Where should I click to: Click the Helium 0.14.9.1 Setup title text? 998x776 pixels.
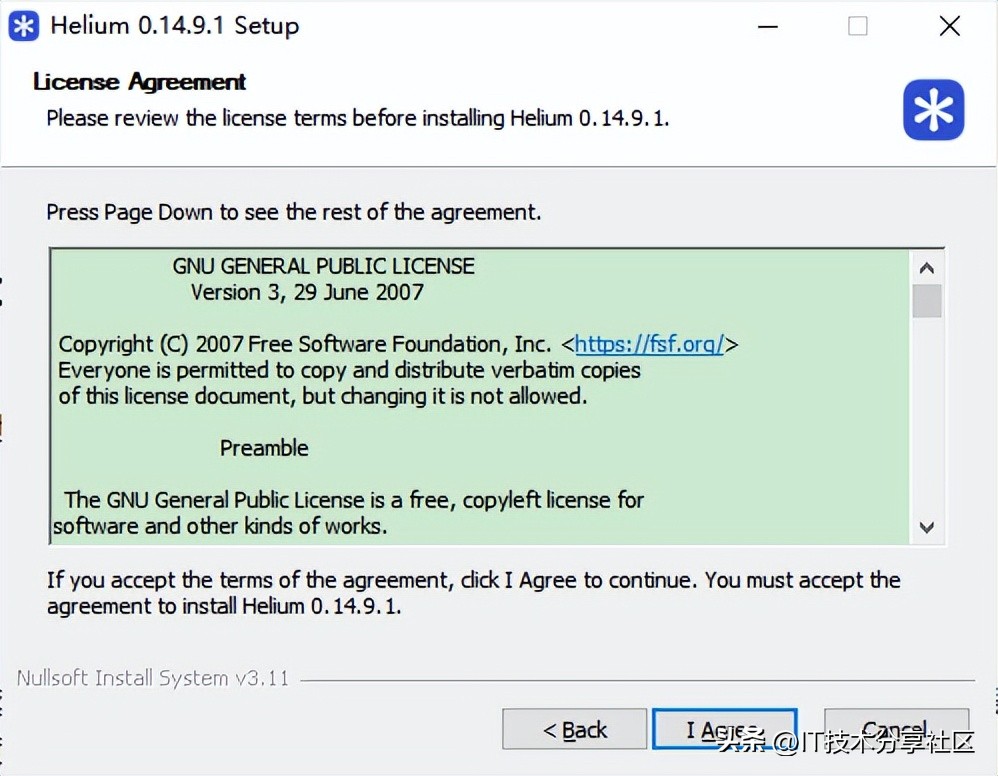(174, 26)
